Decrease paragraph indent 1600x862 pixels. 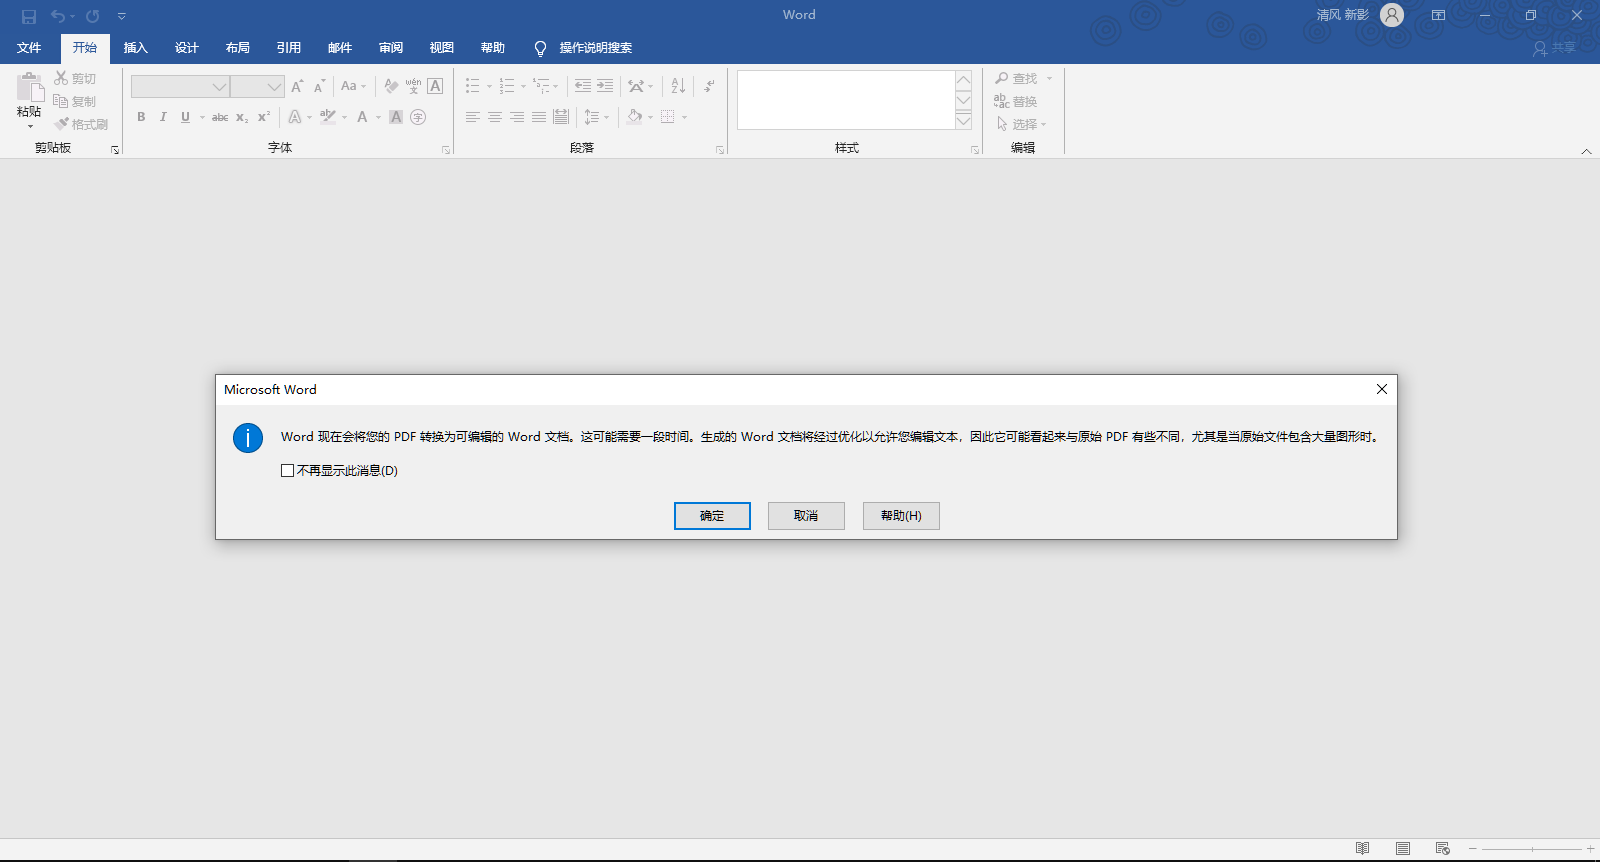(x=583, y=86)
